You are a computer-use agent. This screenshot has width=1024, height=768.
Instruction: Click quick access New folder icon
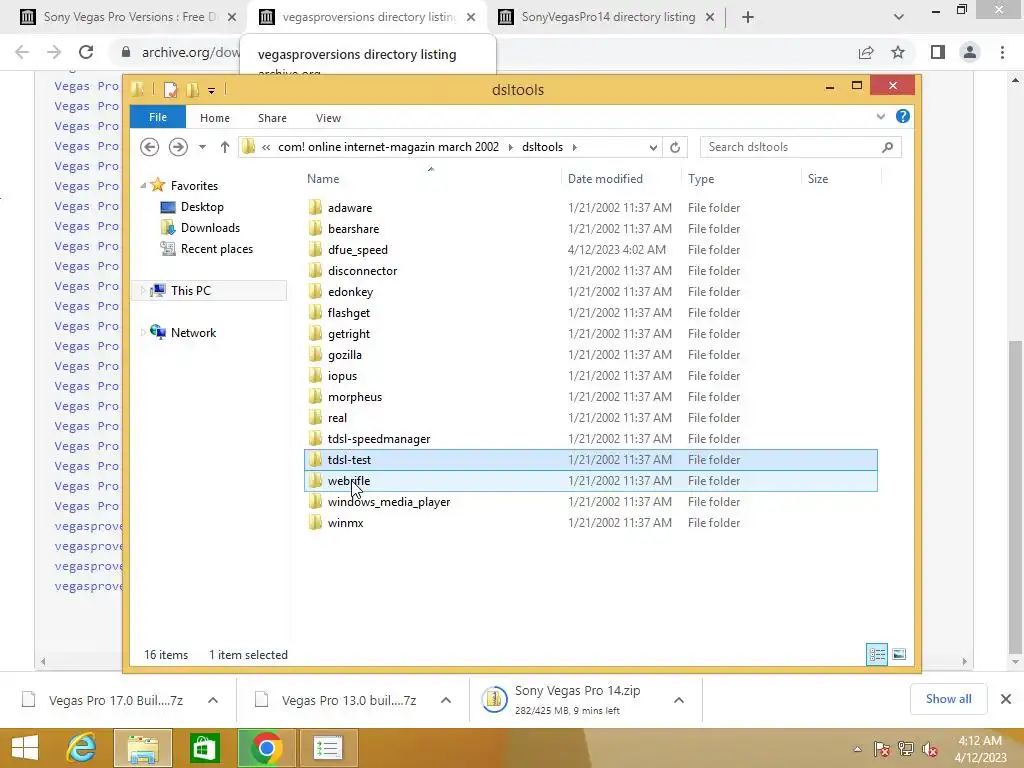(x=192, y=89)
